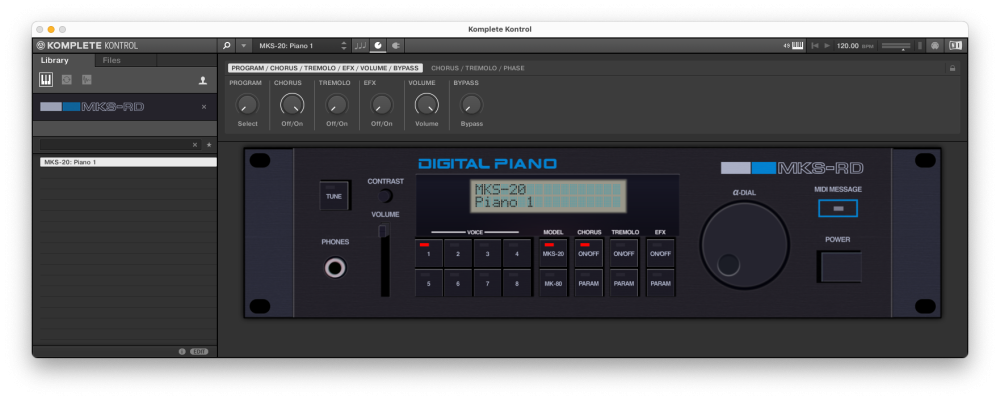Select voice button 1
The image size is (1000, 400).
point(429,253)
